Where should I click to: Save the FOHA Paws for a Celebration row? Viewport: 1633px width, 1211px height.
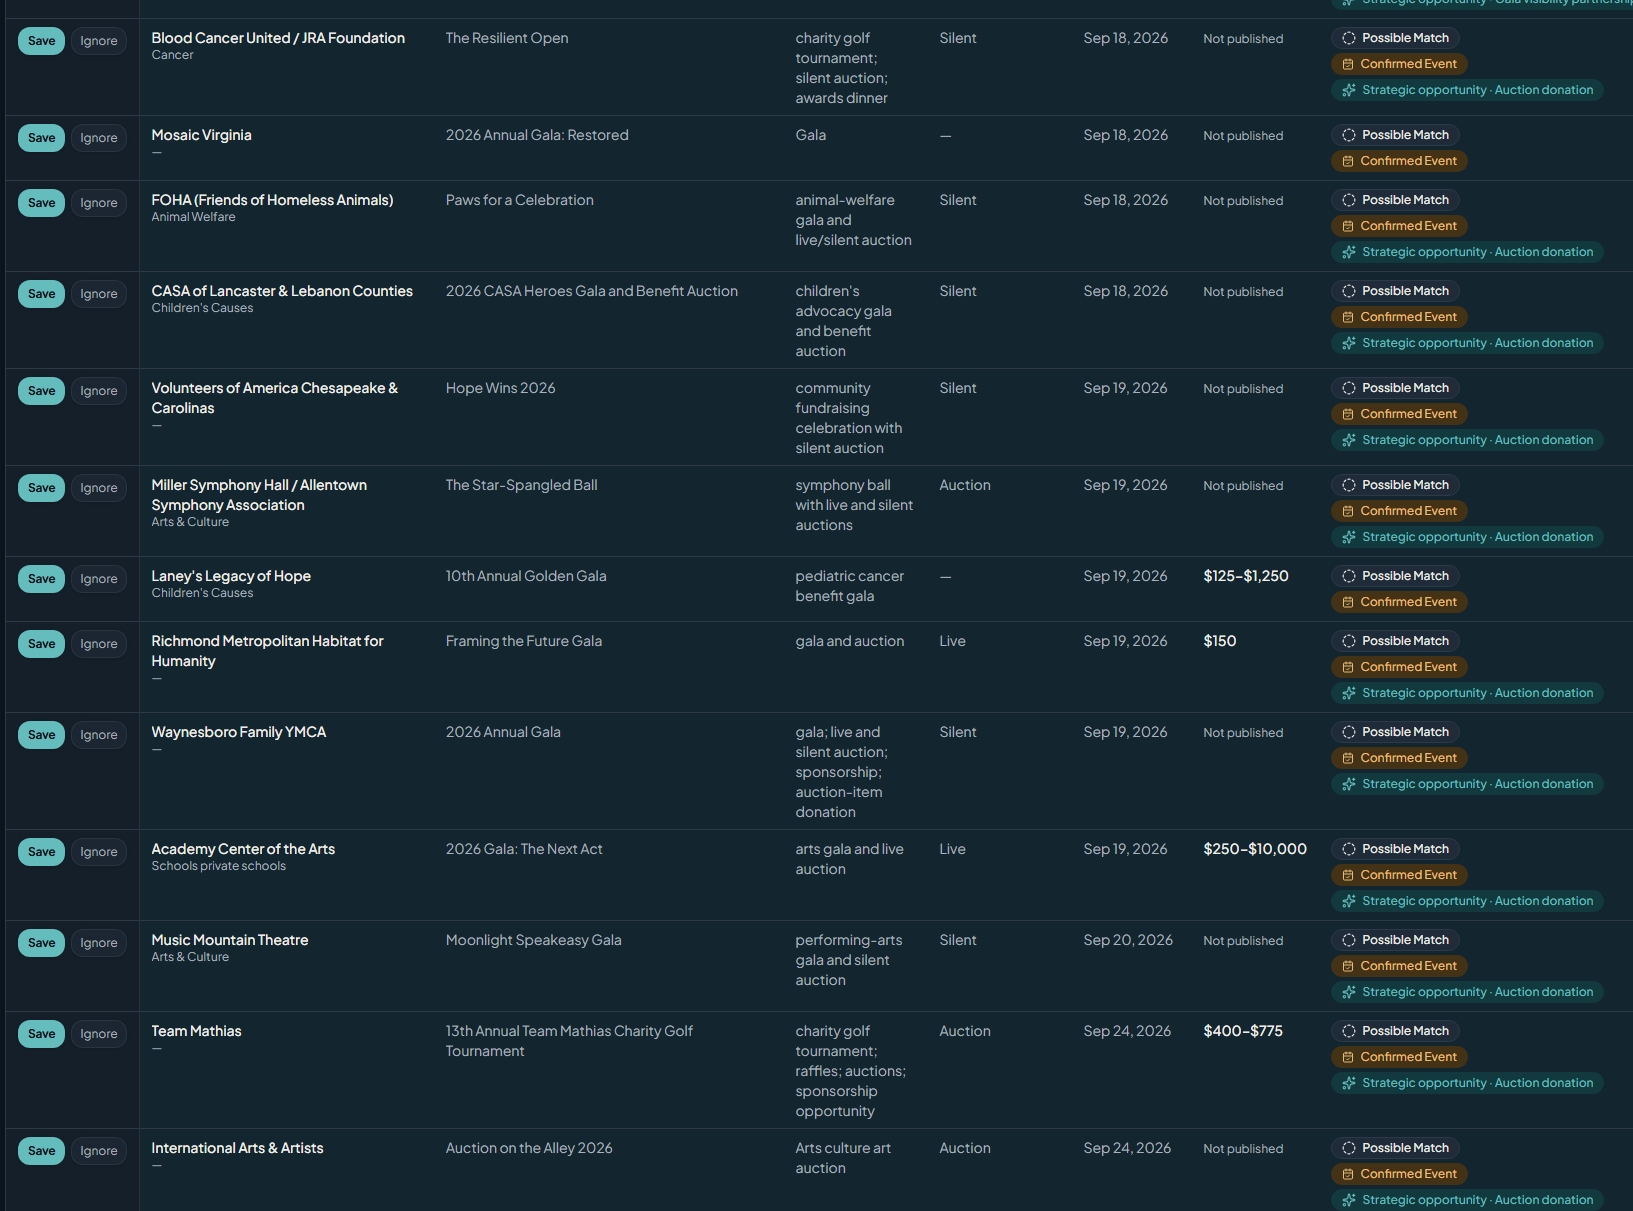pyautogui.click(x=41, y=203)
